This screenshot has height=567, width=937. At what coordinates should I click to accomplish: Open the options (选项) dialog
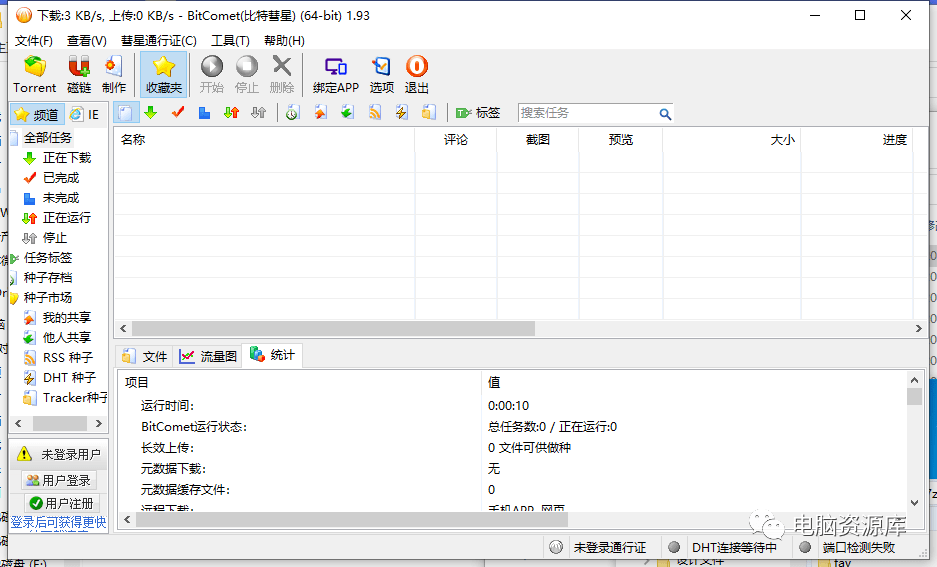point(381,75)
